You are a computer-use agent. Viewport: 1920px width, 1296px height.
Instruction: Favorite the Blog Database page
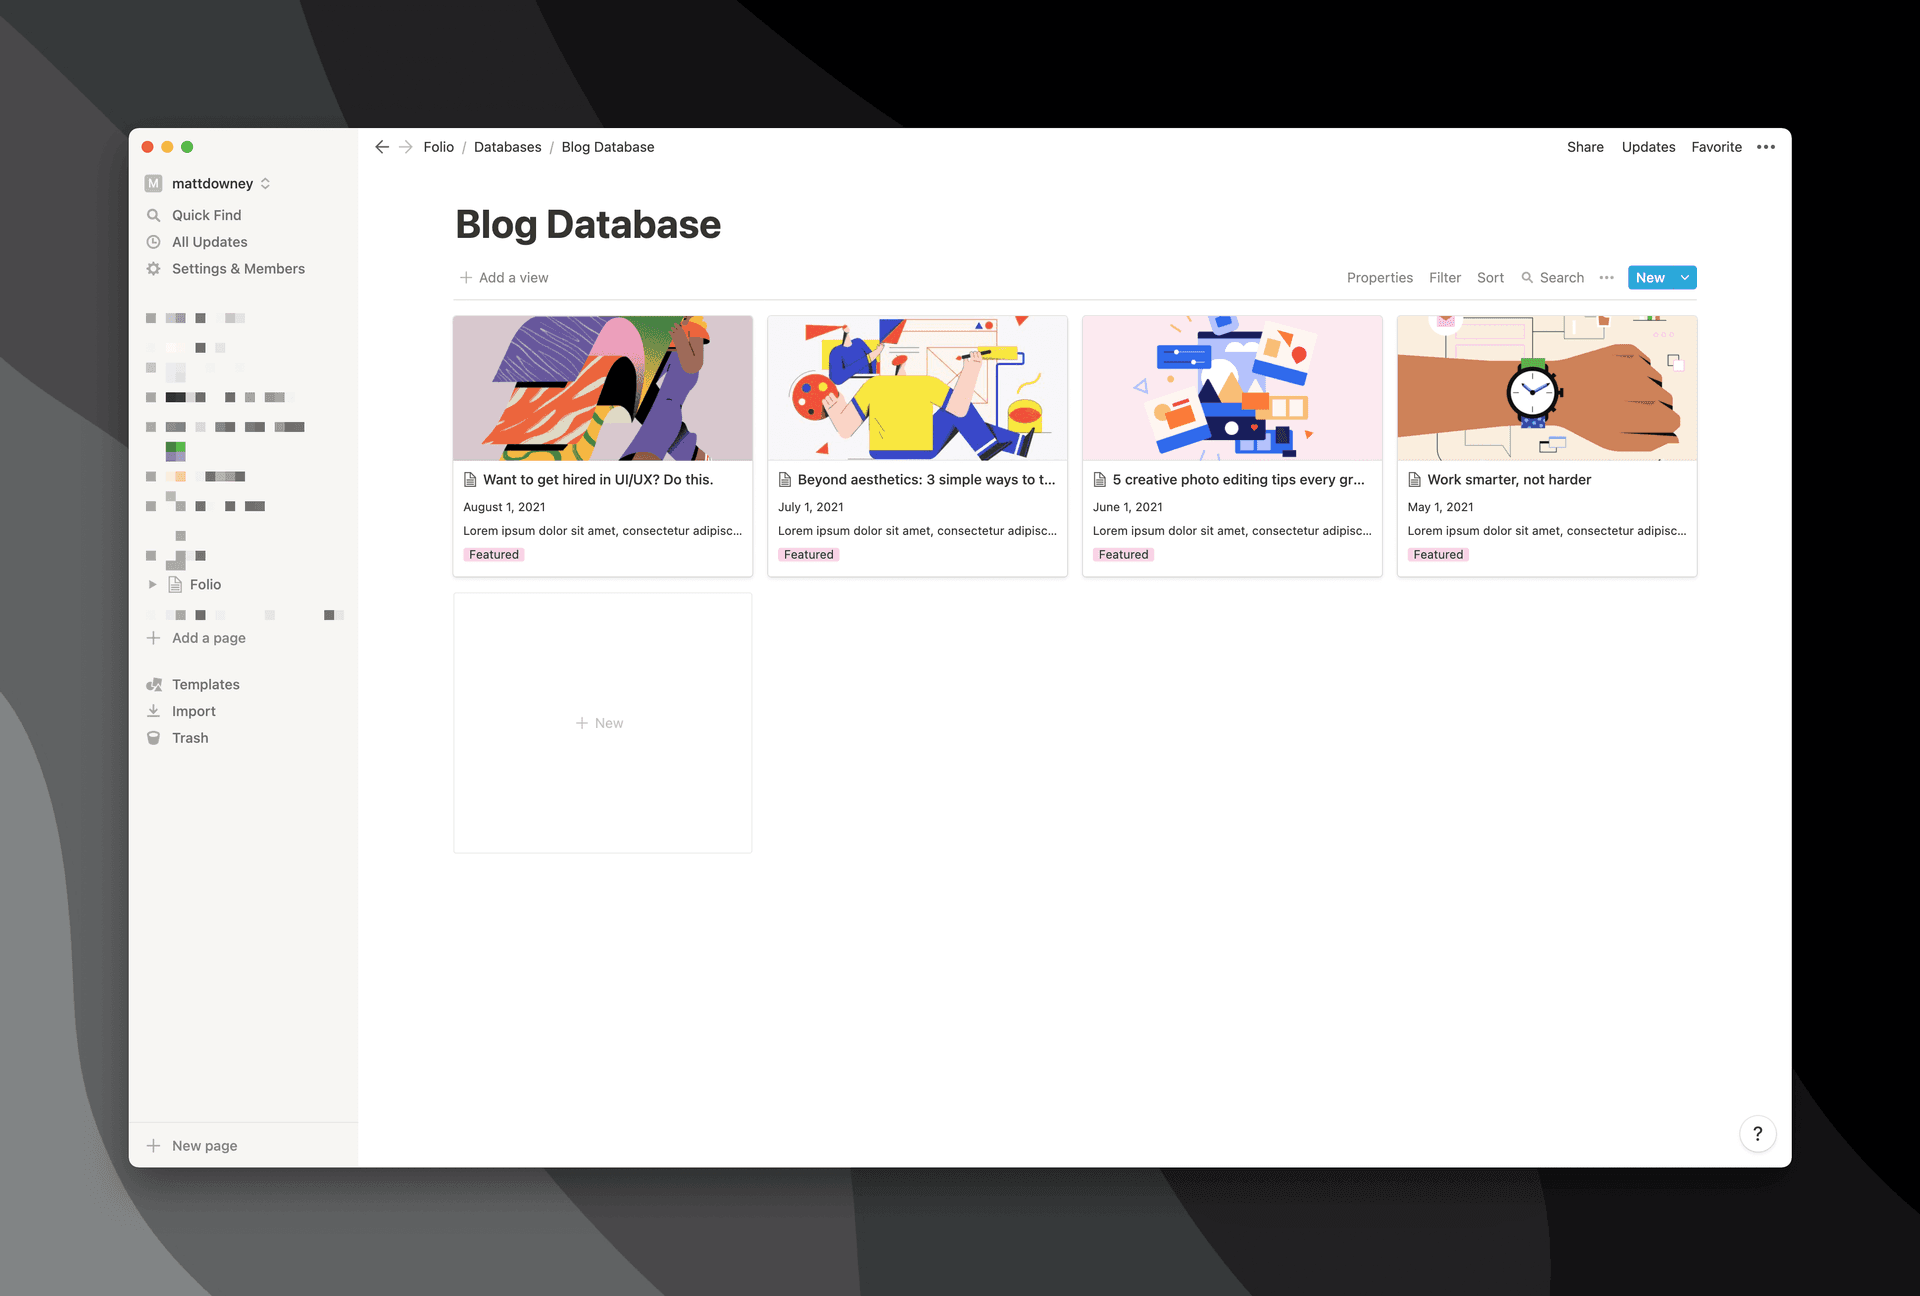tap(1716, 146)
